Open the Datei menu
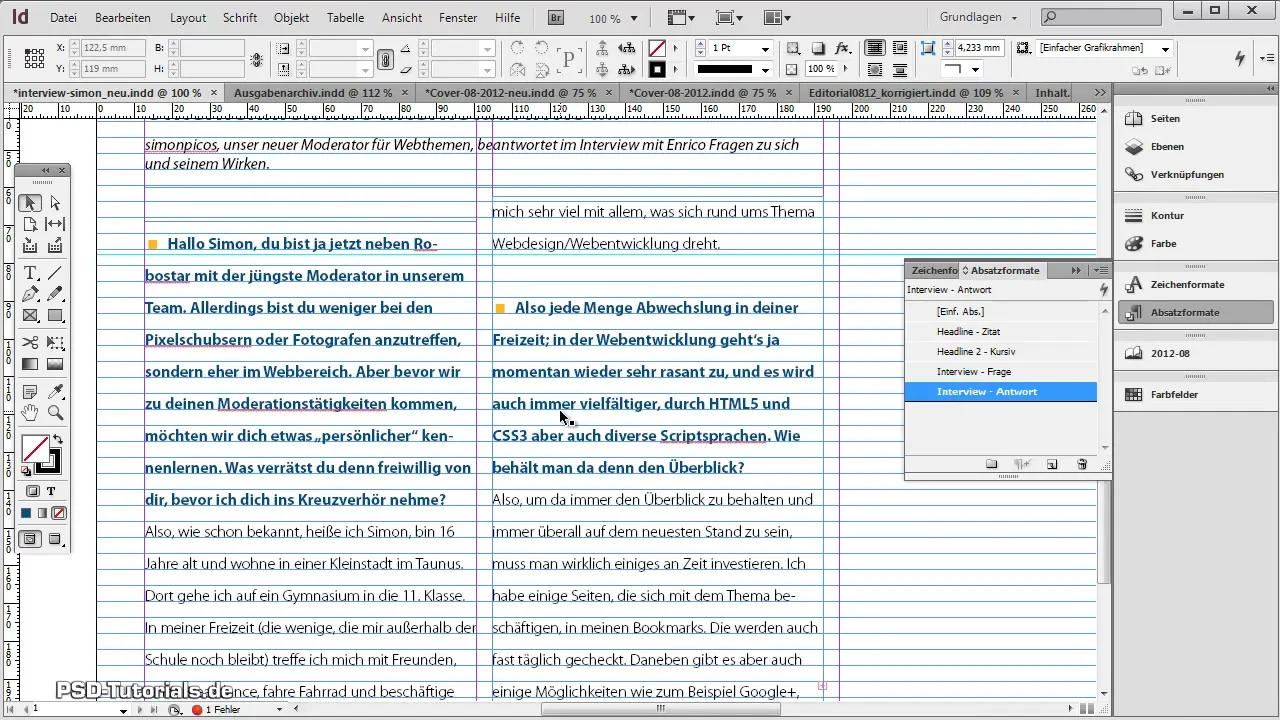Screen dimensions: 1280x720 tap(63, 18)
